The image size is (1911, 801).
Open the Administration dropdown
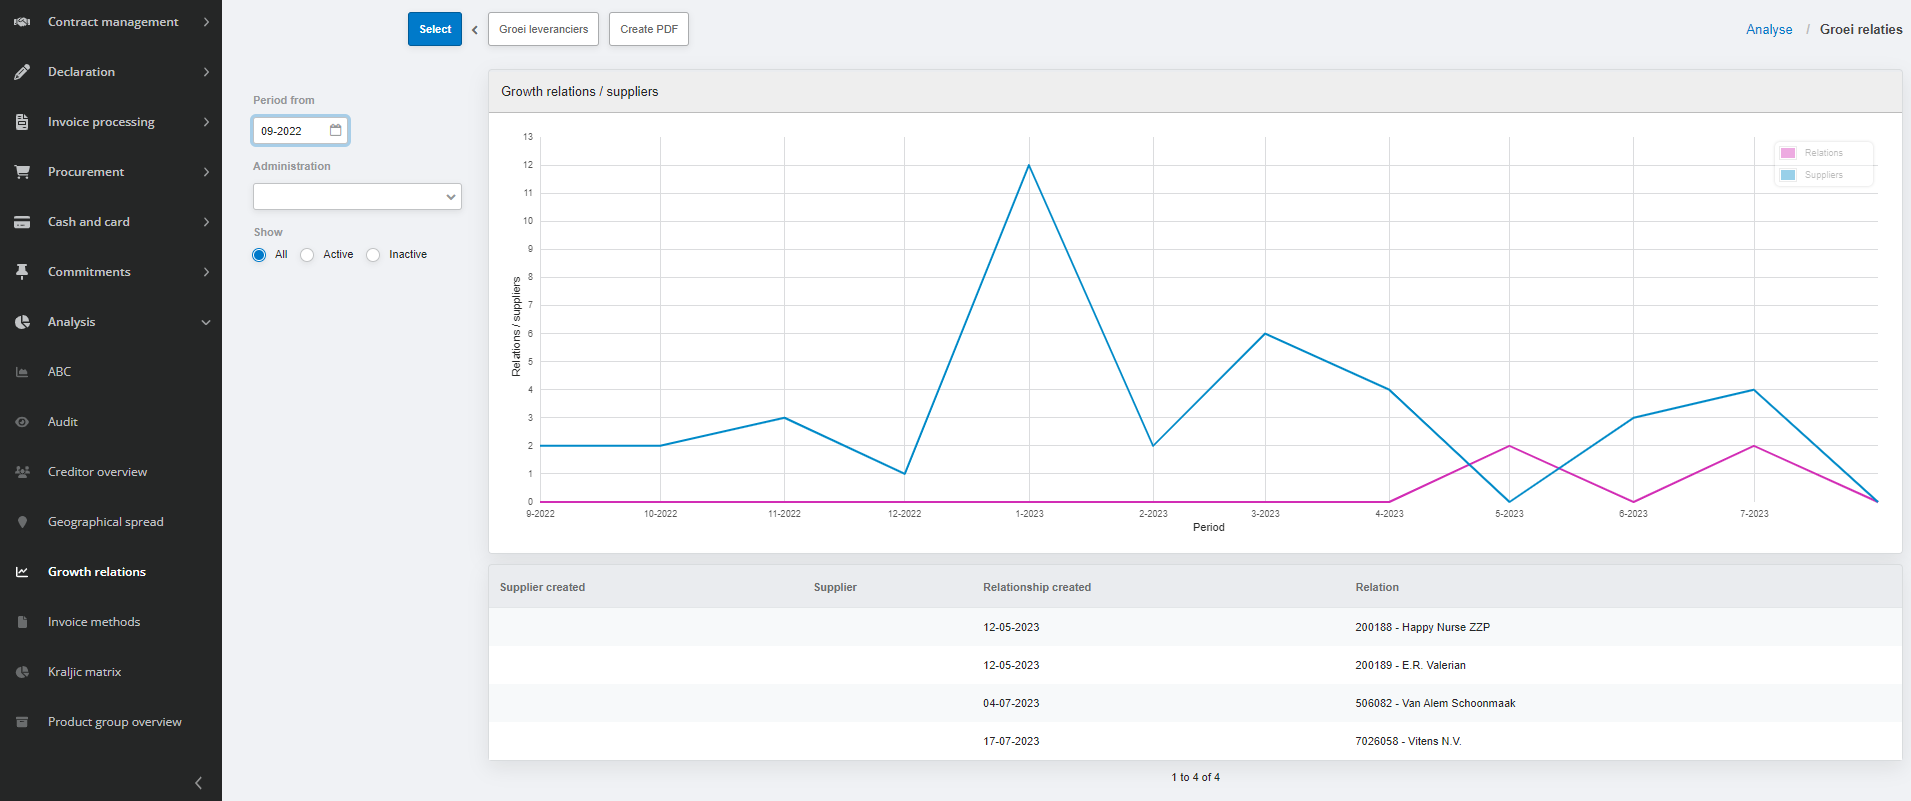coord(357,197)
